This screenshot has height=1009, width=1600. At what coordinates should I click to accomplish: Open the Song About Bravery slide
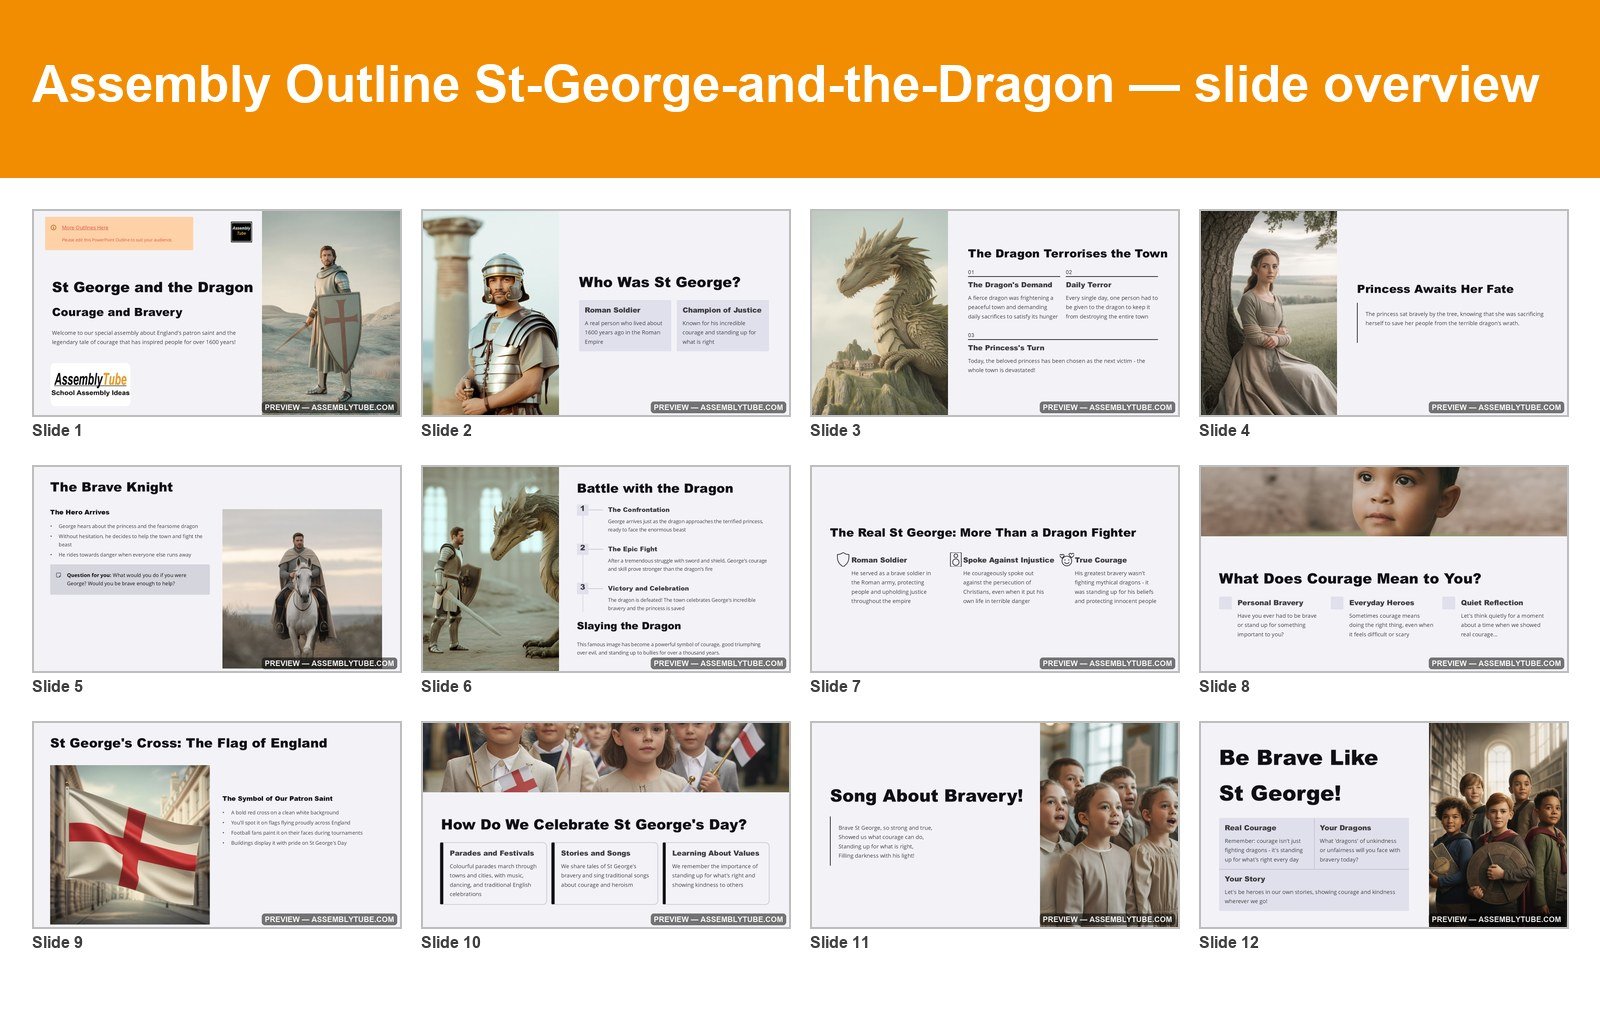995,825
